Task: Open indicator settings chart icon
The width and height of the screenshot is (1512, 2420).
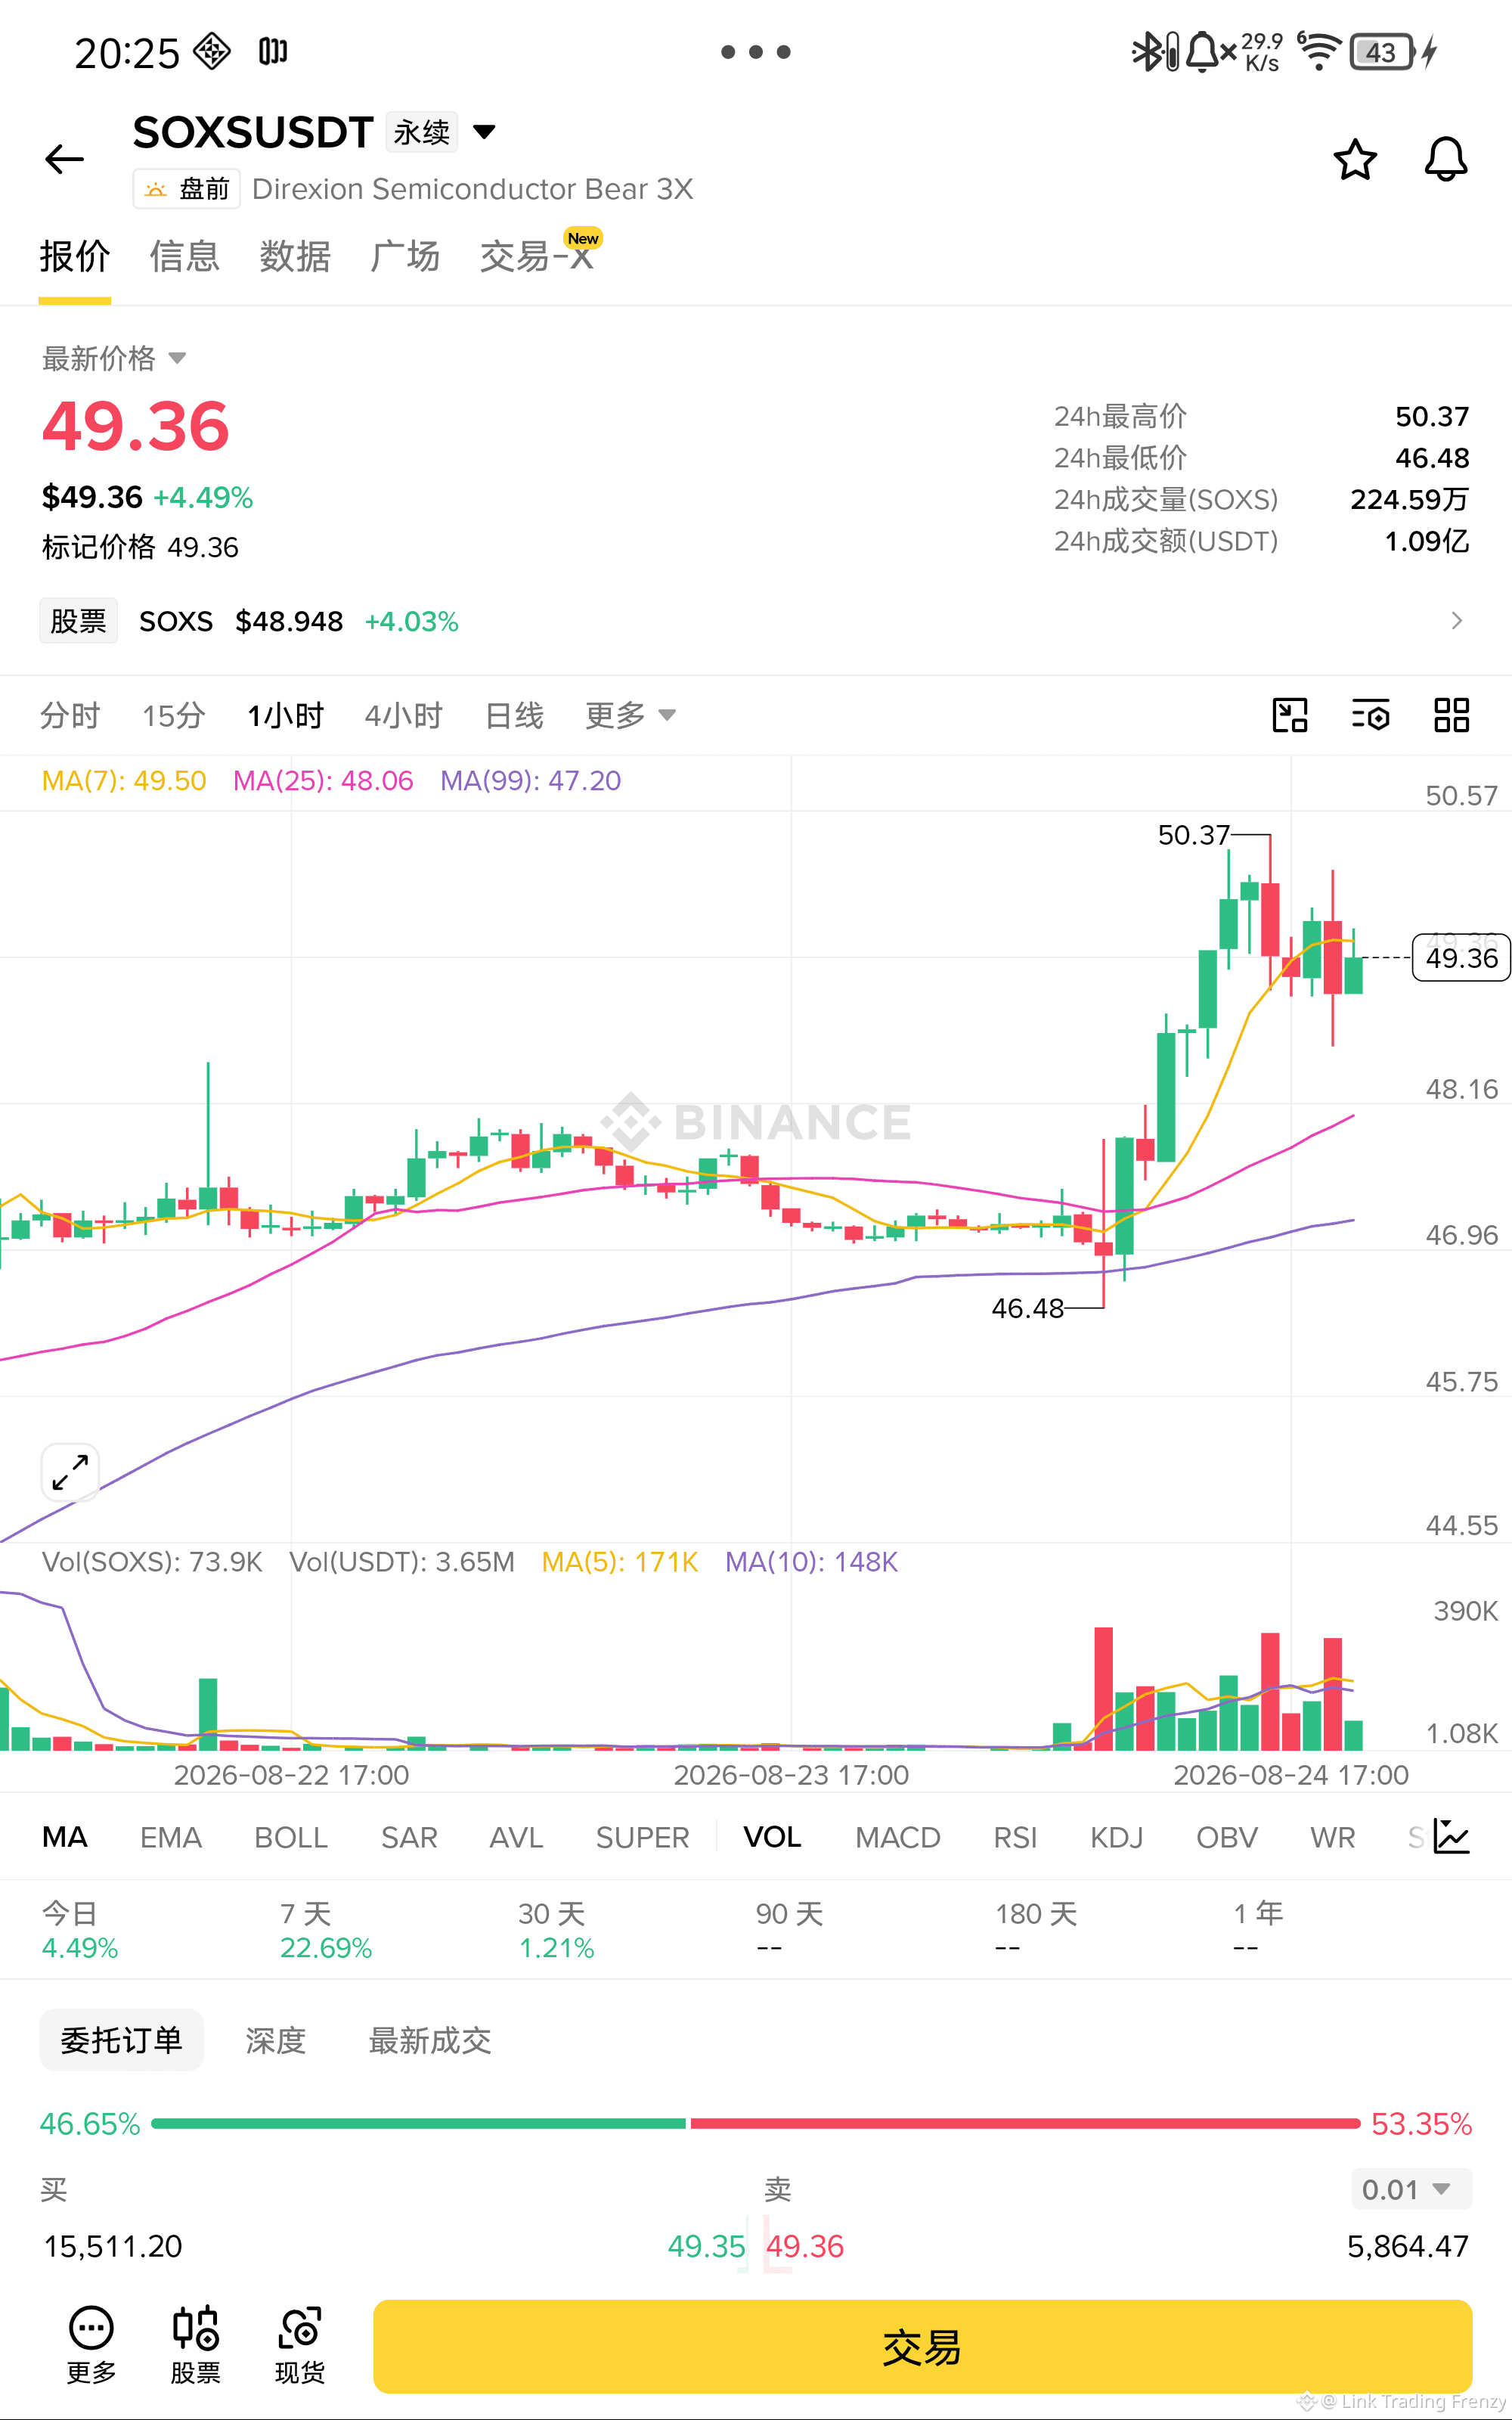Action: (1451, 1836)
